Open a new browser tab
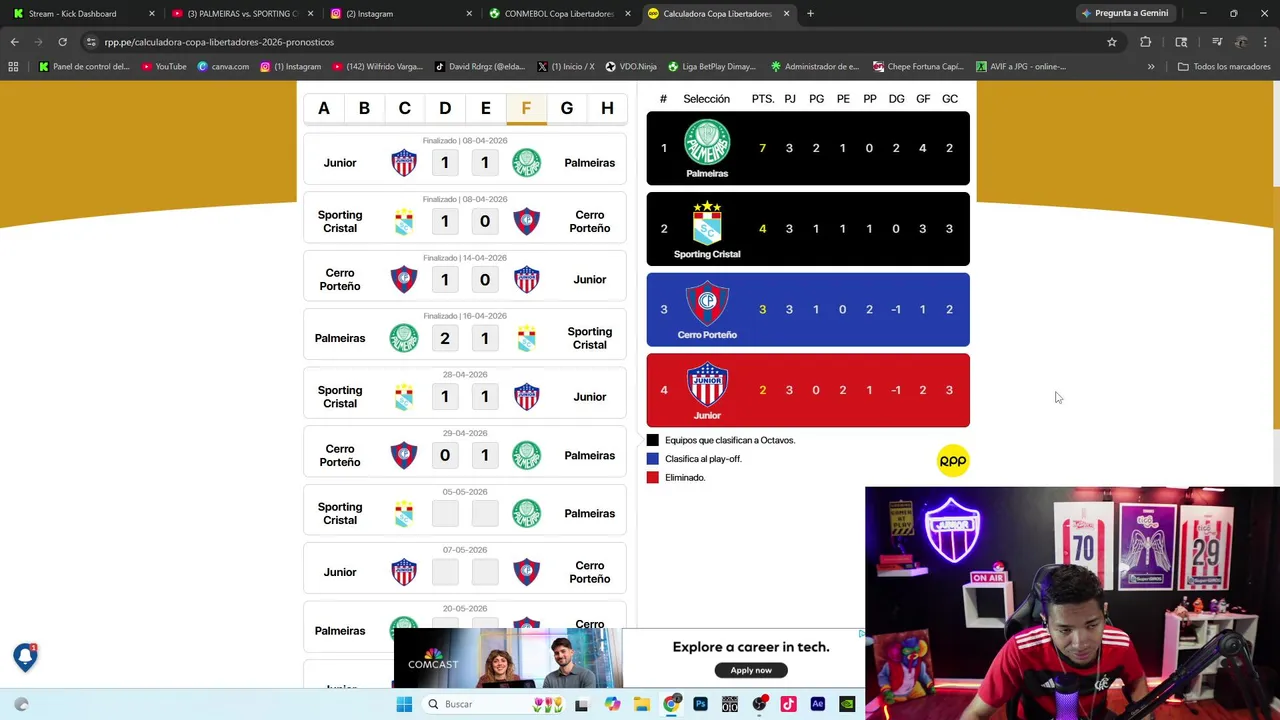The width and height of the screenshot is (1280, 720). pyautogui.click(x=810, y=13)
